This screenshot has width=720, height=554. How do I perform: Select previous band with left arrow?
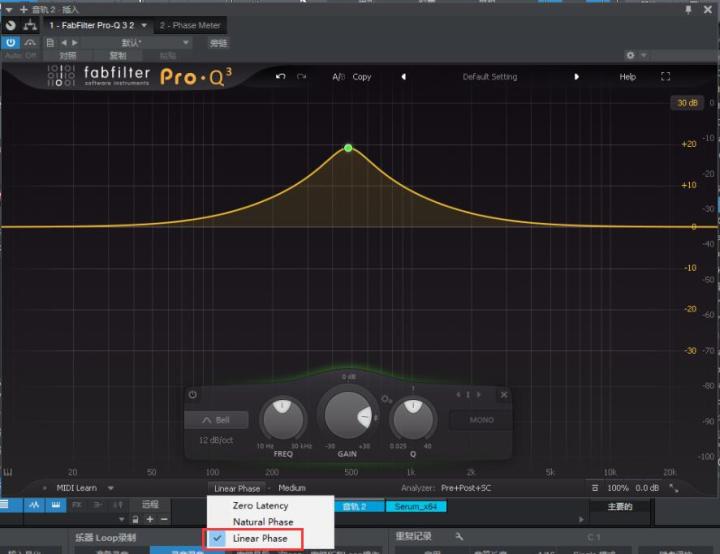click(458, 395)
